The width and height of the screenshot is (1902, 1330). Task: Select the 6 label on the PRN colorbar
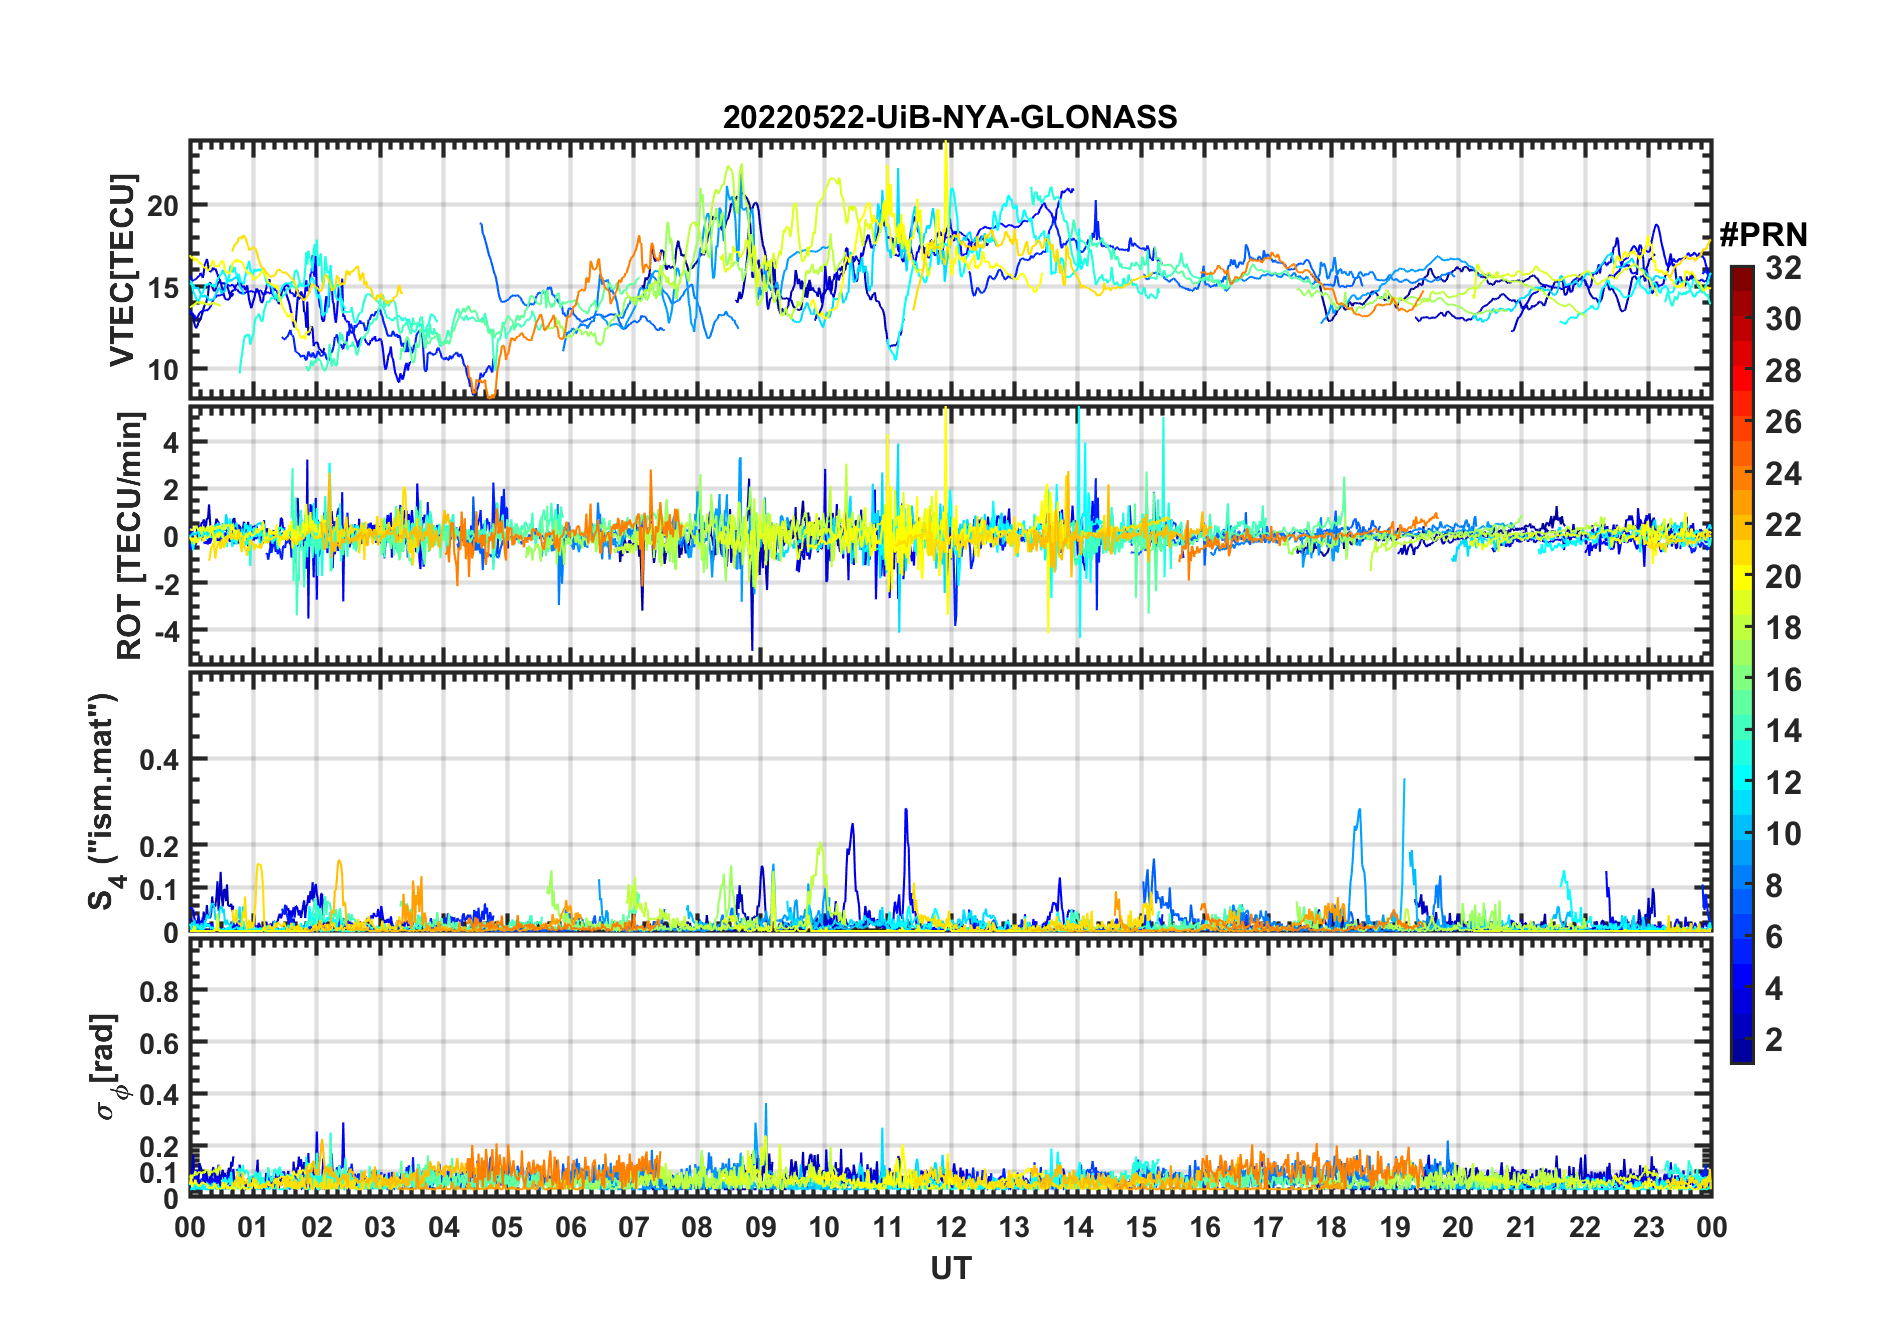coord(1774,937)
